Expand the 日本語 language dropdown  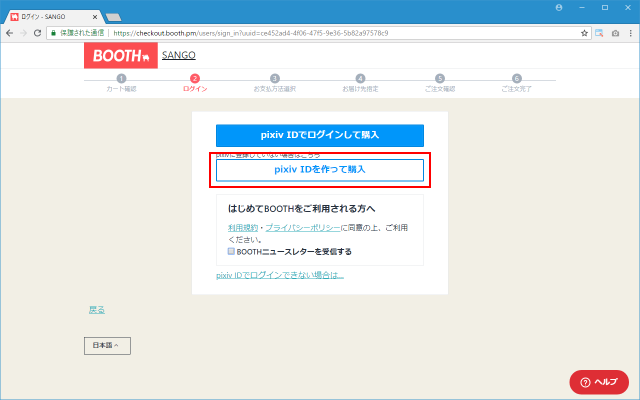coord(107,346)
